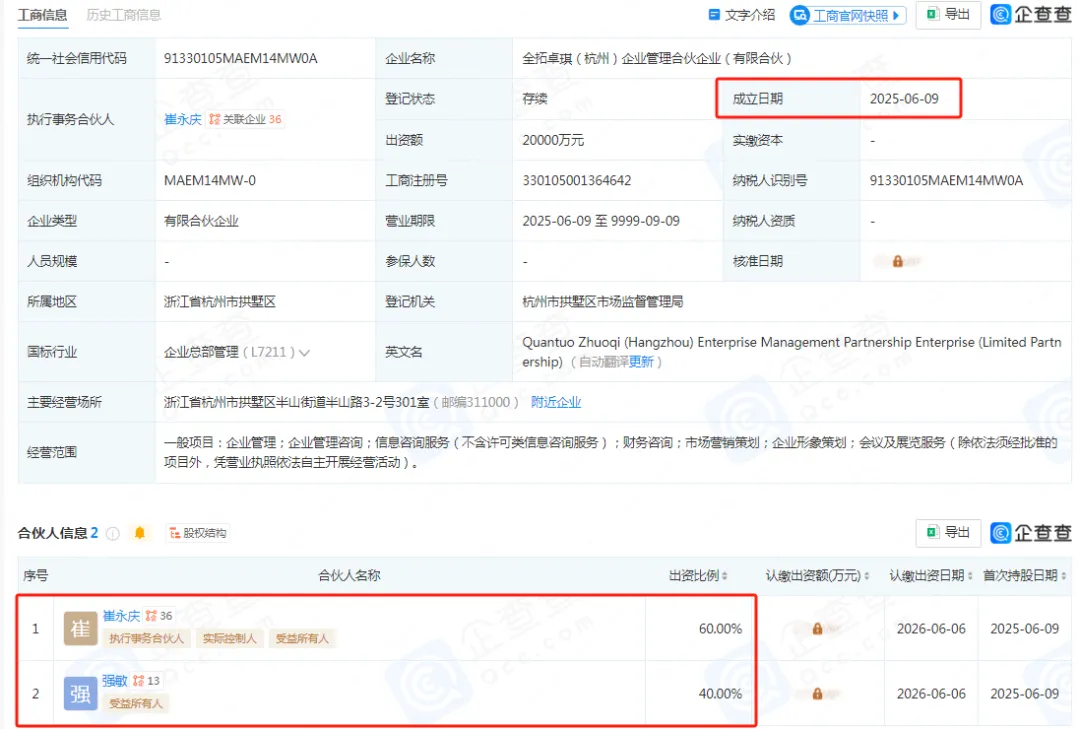Click lock icon in 核准日期 row
Viewport: 1080px width, 729px height.
click(897, 261)
